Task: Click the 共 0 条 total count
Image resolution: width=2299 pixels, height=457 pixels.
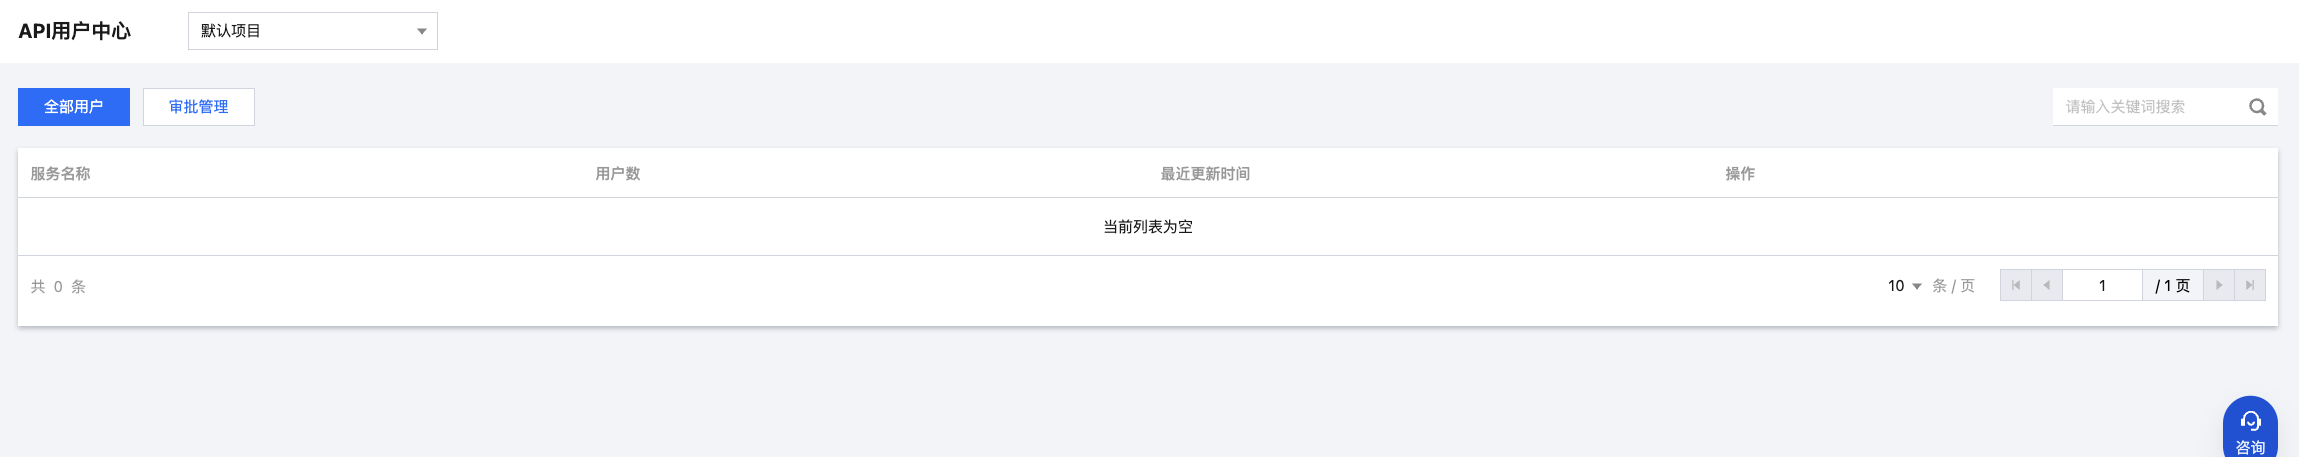Action: [58, 287]
